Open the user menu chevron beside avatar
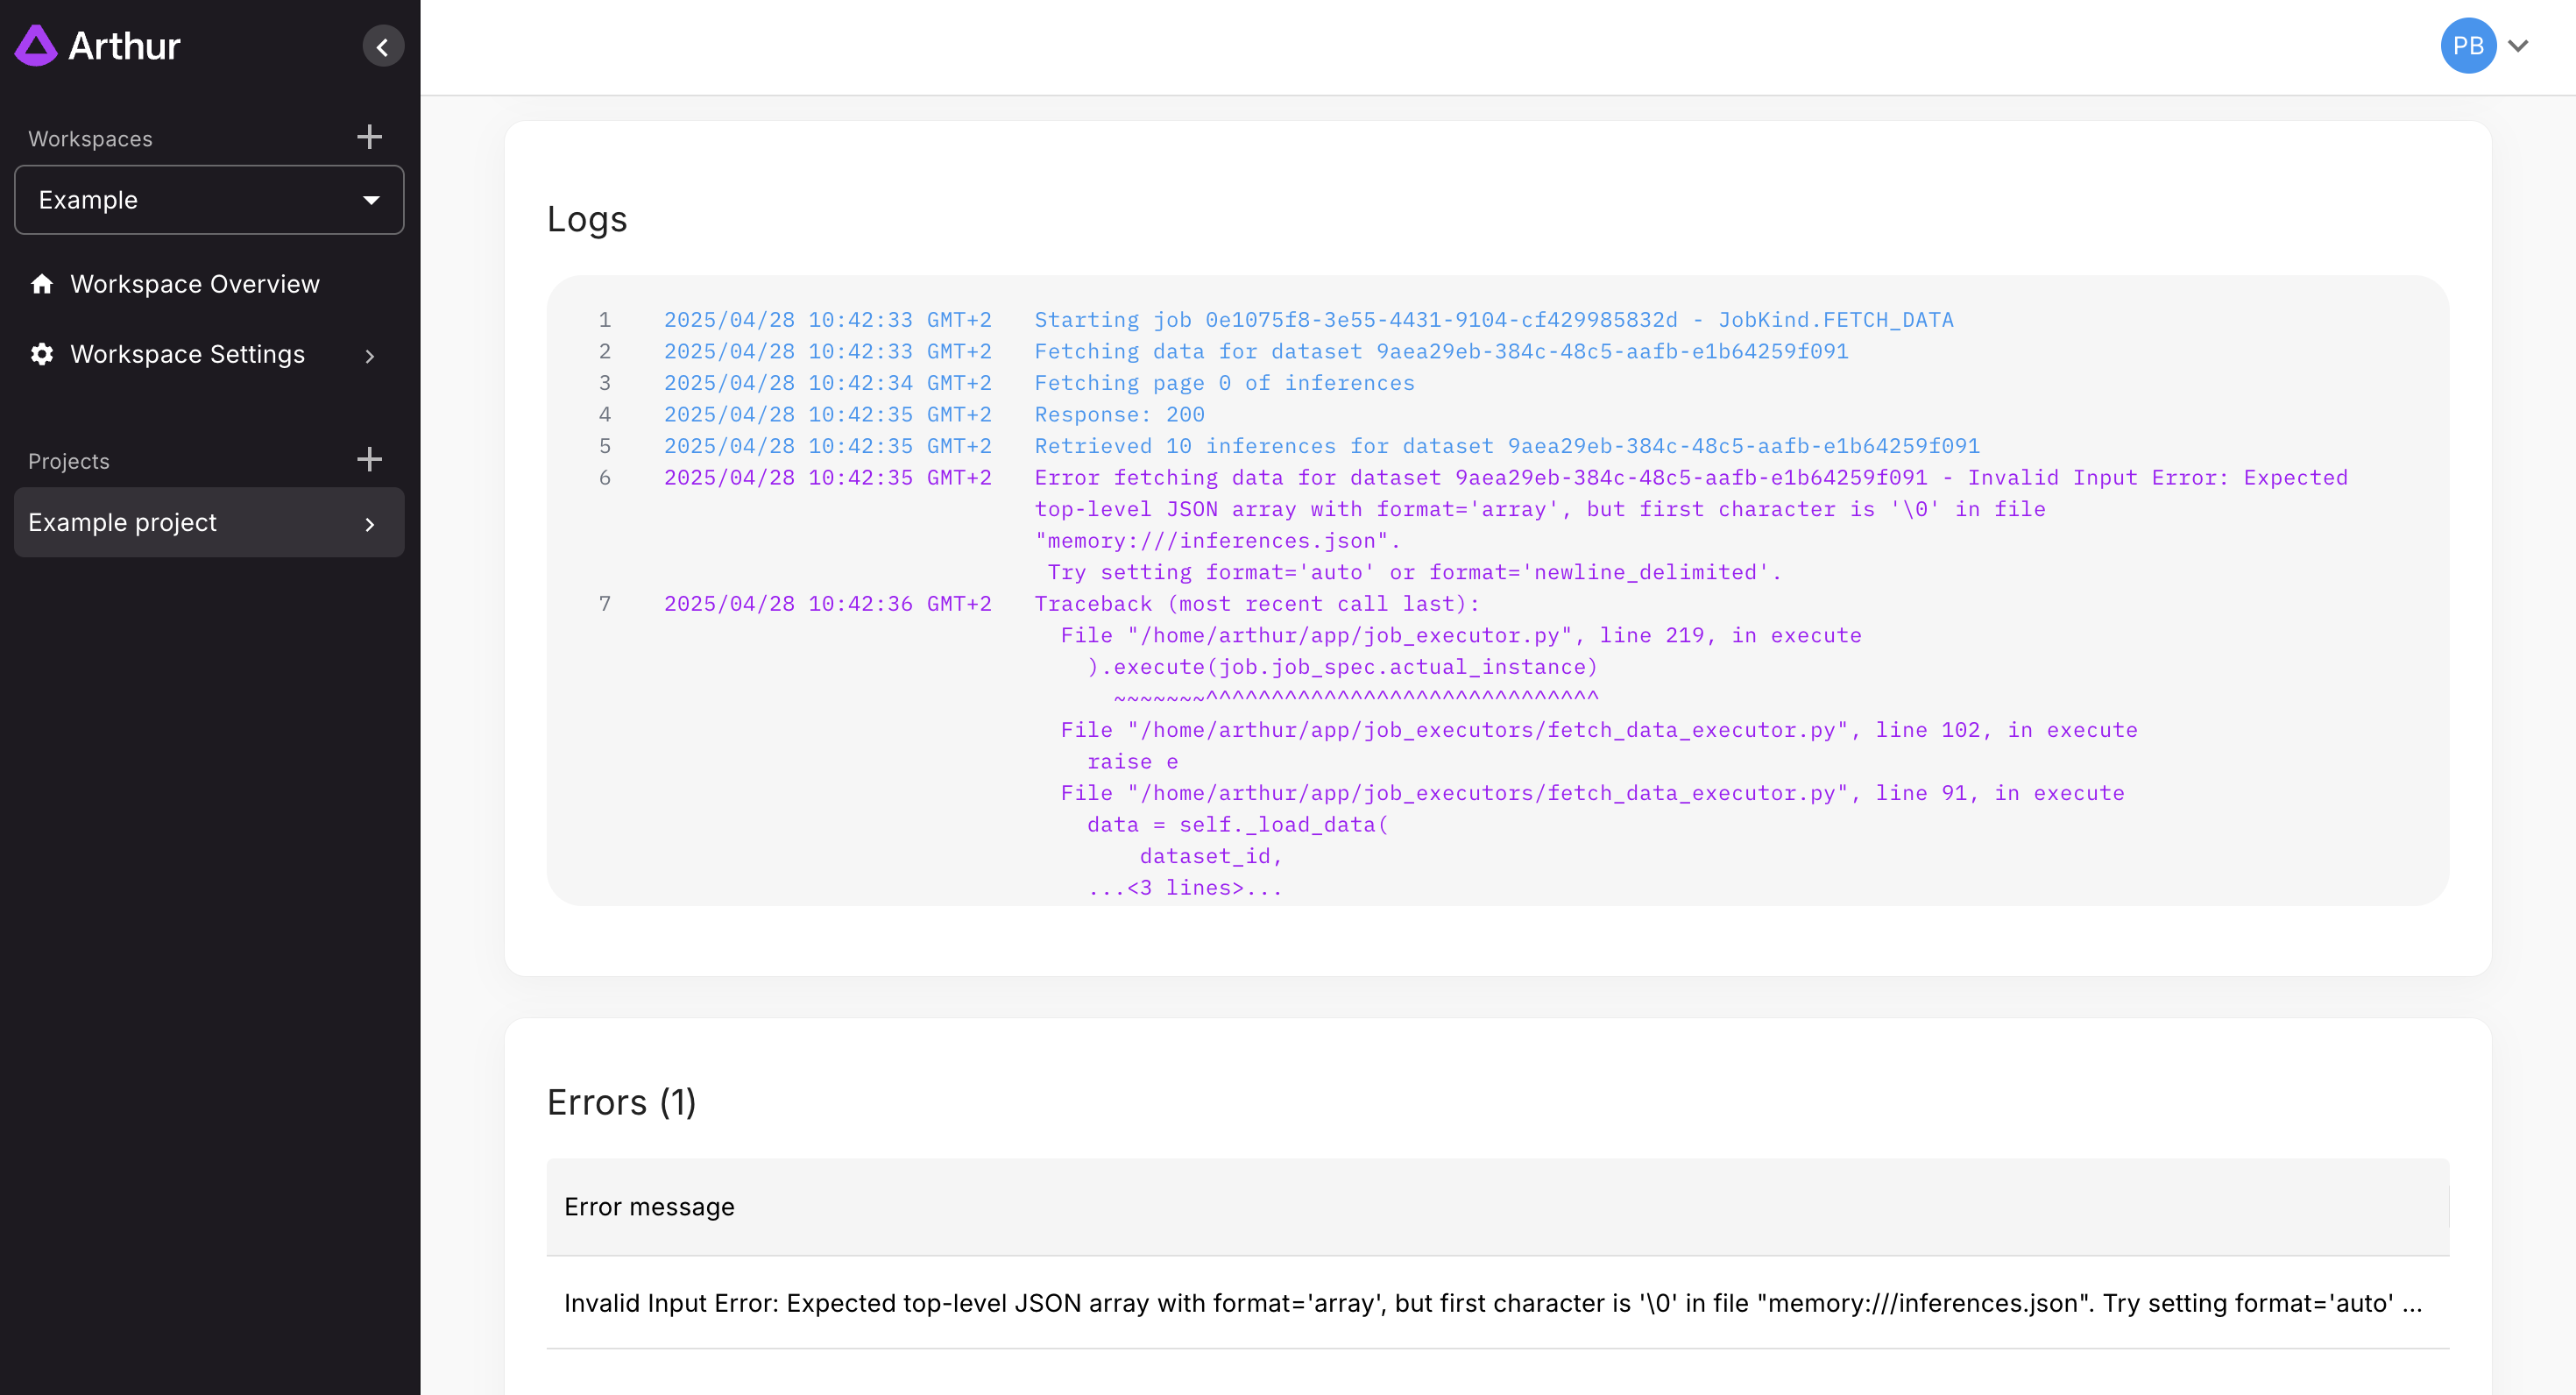The width and height of the screenshot is (2576, 1395). pyautogui.click(x=2518, y=46)
